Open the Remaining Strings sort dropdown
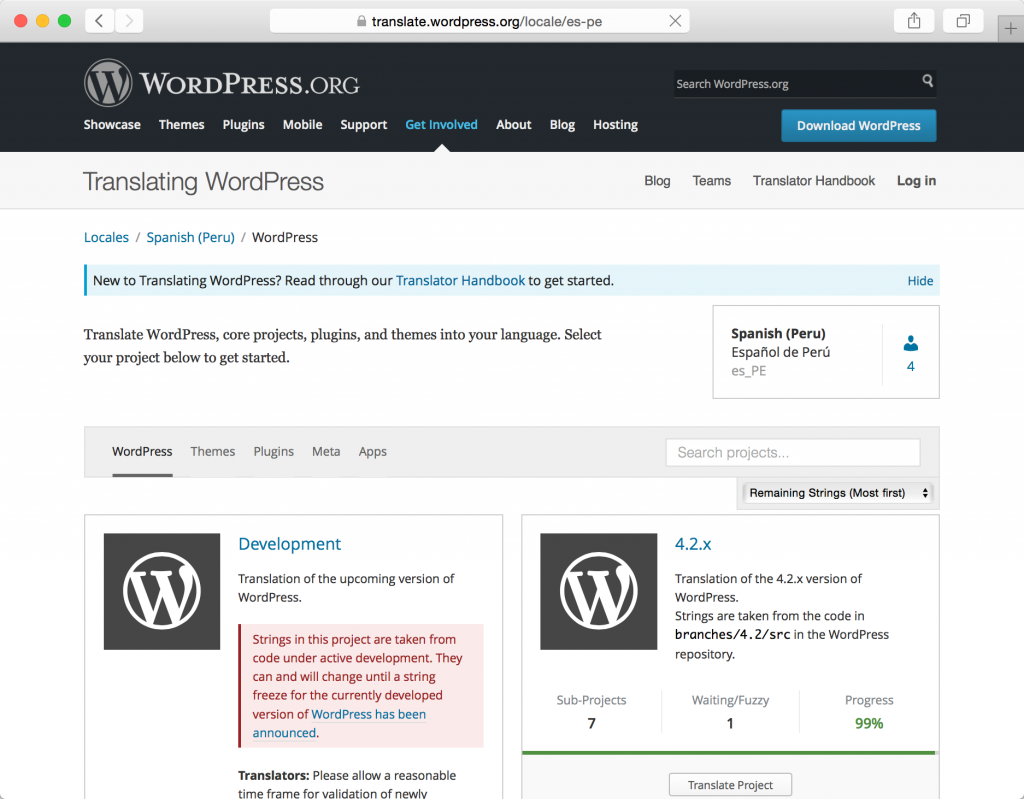The height and width of the screenshot is (799, 1024). pos(838,493)
